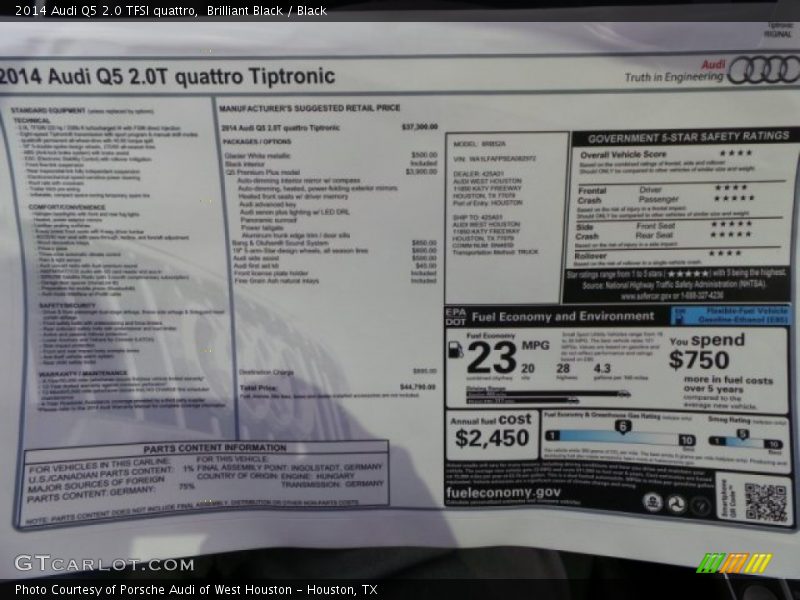Click the Frontal Crash Passenger star rating

734,198
